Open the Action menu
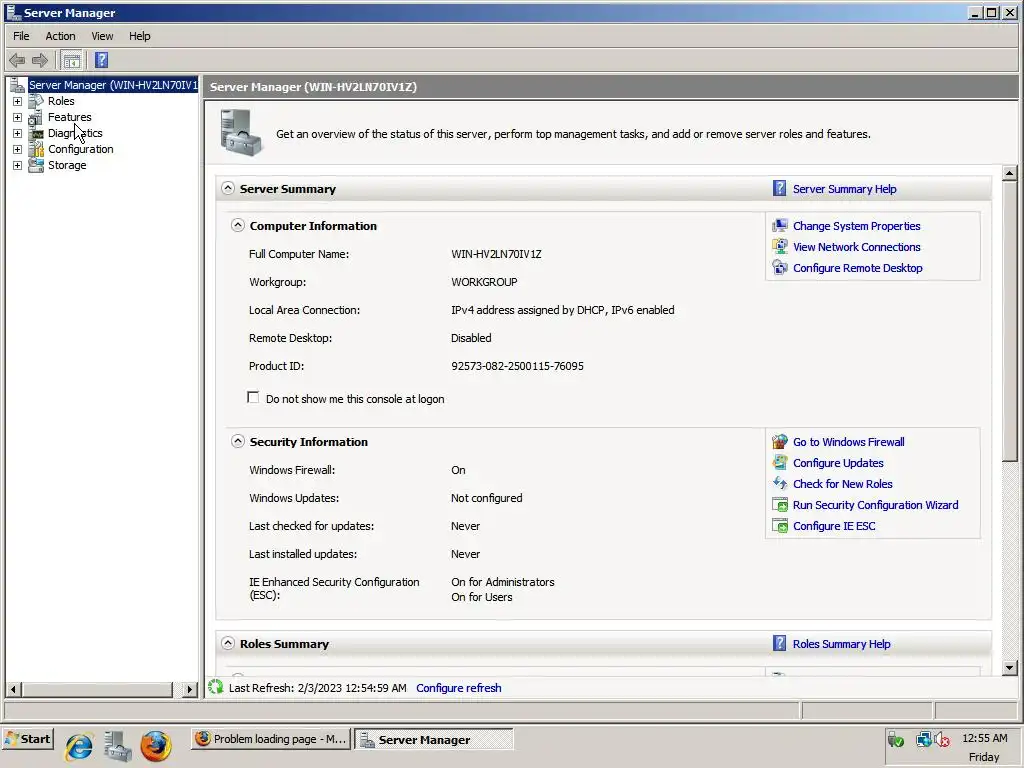Image resolution: width=1024 pixels, height=768 pixels. click(60, 36)
